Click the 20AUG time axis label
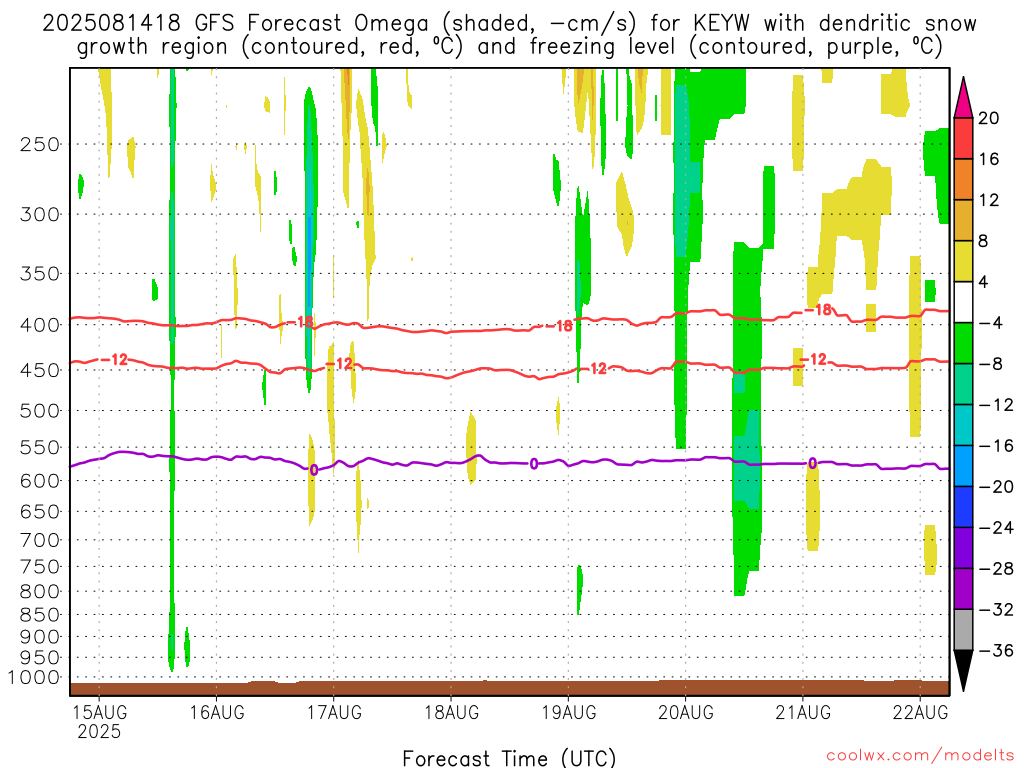Screen dimensions: 1024x768 click(x=686, y=712)
